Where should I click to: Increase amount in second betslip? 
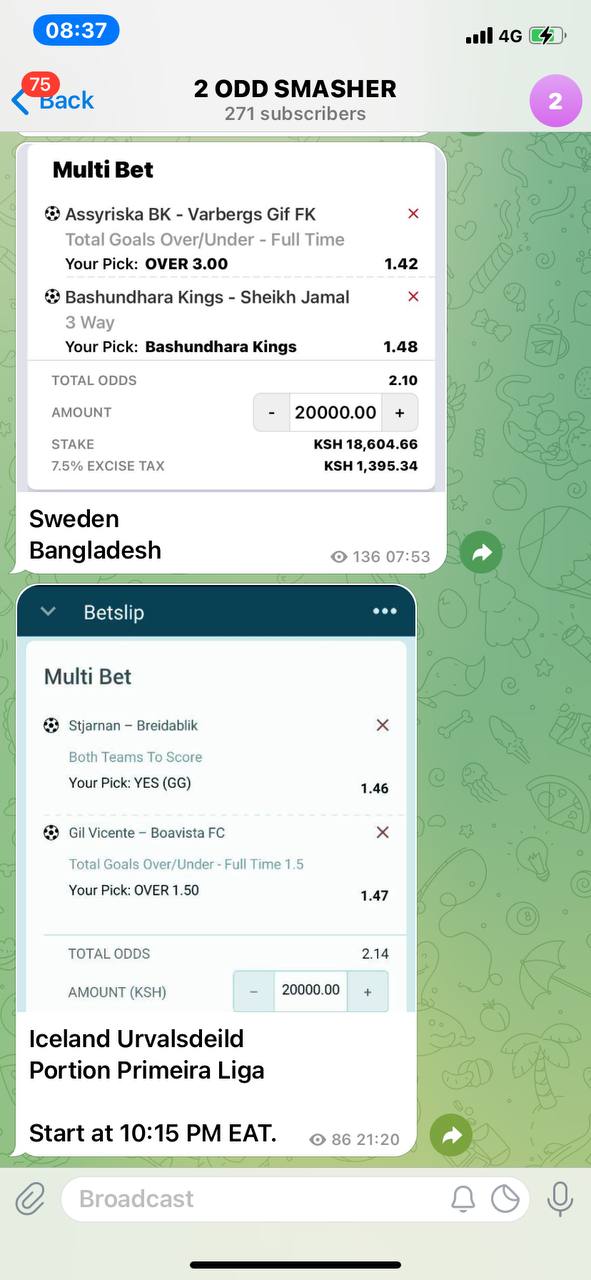[x=367, y=991]
